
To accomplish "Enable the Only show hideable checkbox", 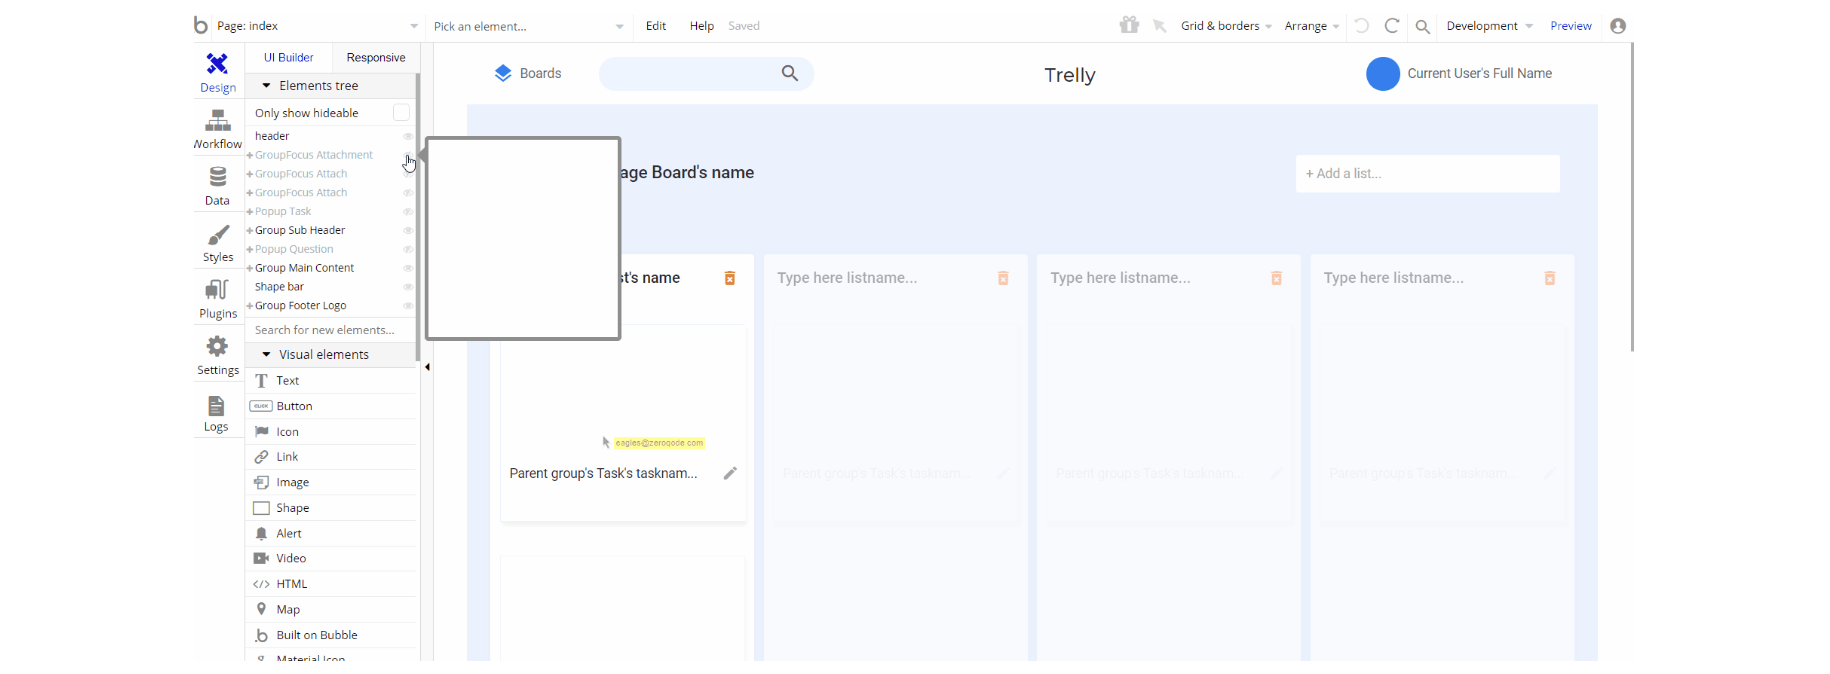I will tap(401, 113).
